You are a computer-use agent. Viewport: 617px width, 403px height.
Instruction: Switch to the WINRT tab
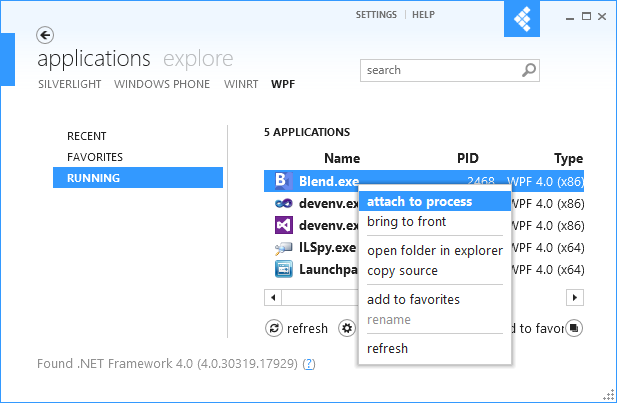click(241, 84)
